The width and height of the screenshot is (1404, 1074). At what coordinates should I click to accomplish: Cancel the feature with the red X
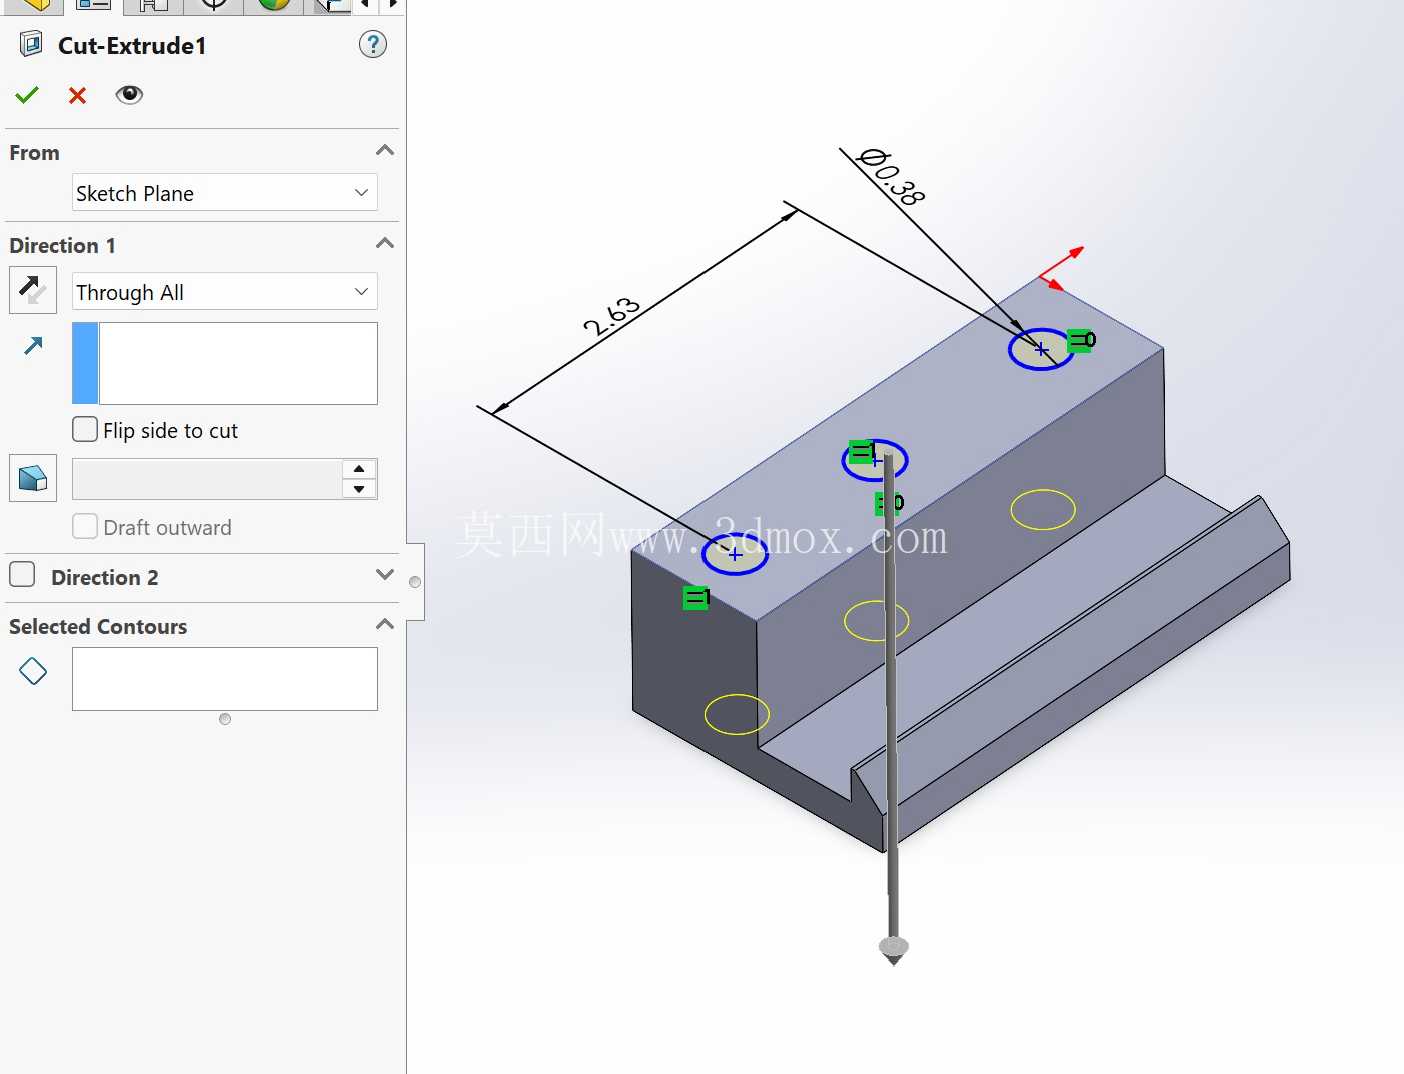coord(77,95)
